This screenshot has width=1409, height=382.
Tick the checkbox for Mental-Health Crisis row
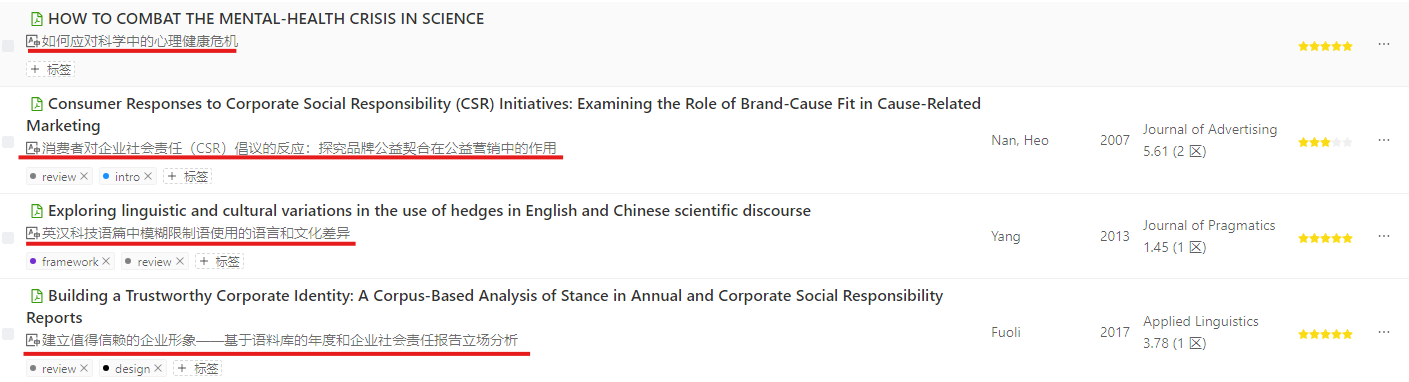point(7,44)
